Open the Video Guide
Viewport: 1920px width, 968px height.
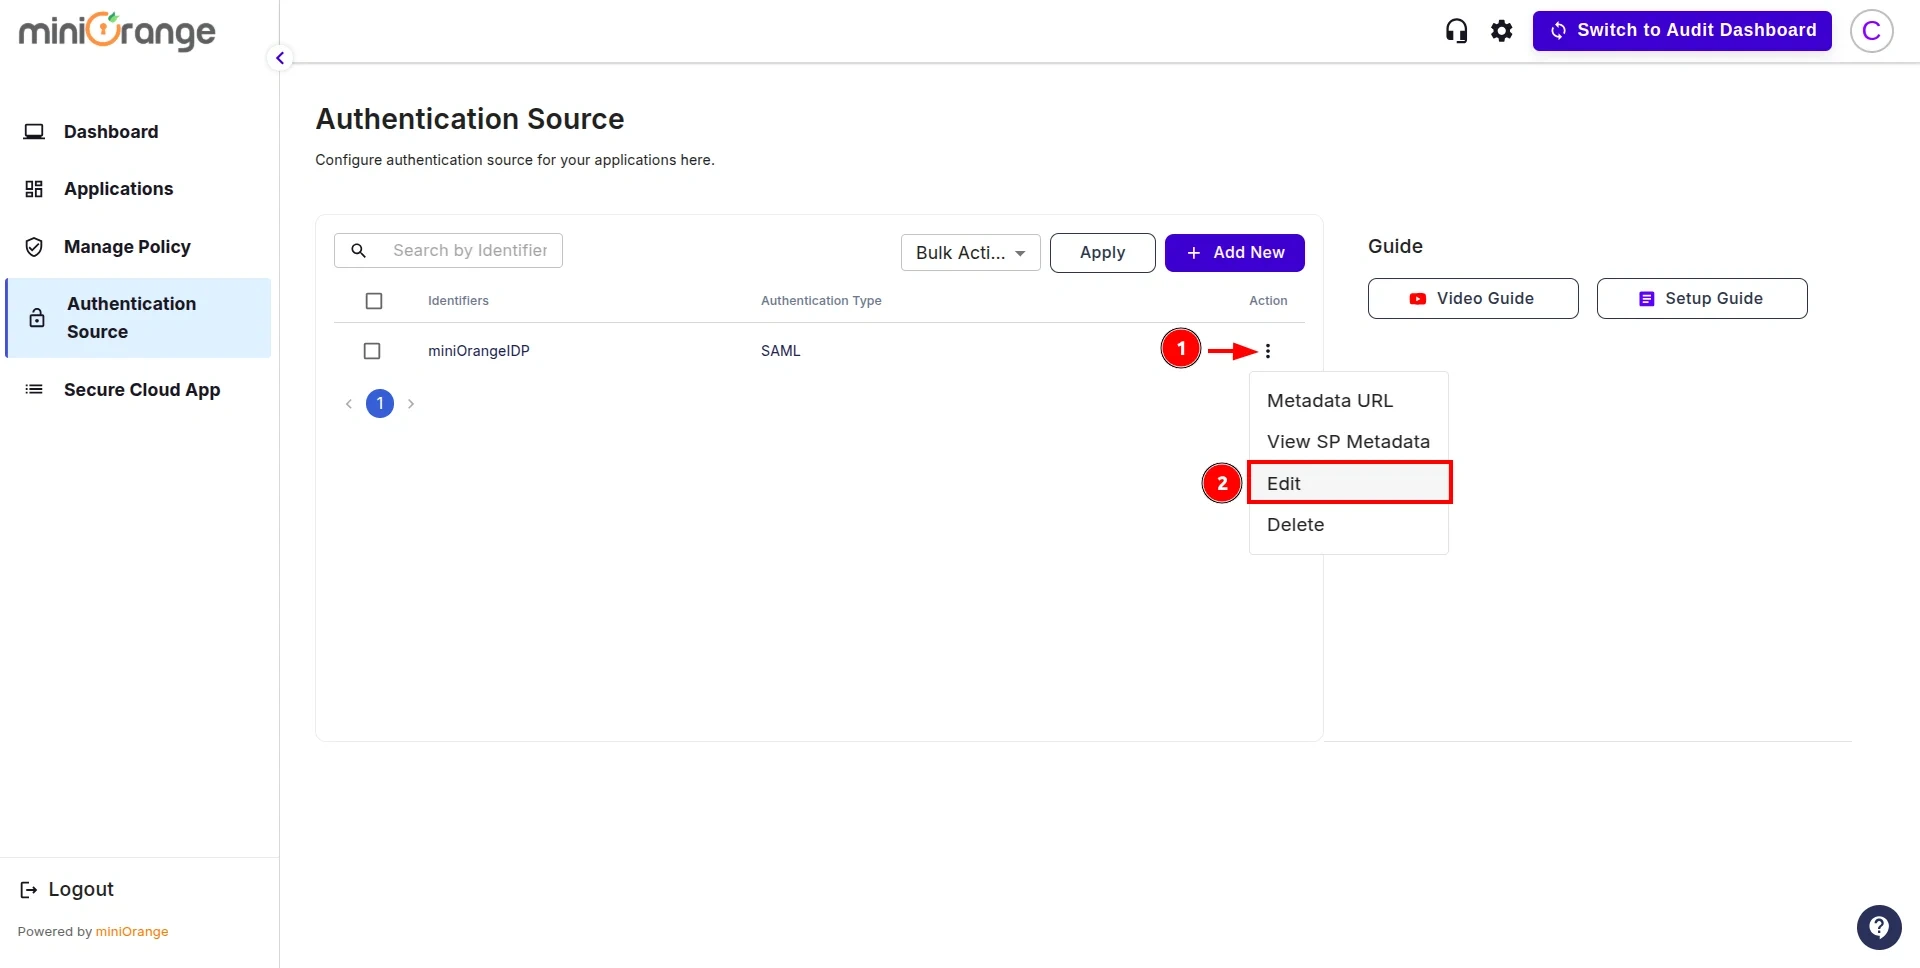(x=1472, y=298)
